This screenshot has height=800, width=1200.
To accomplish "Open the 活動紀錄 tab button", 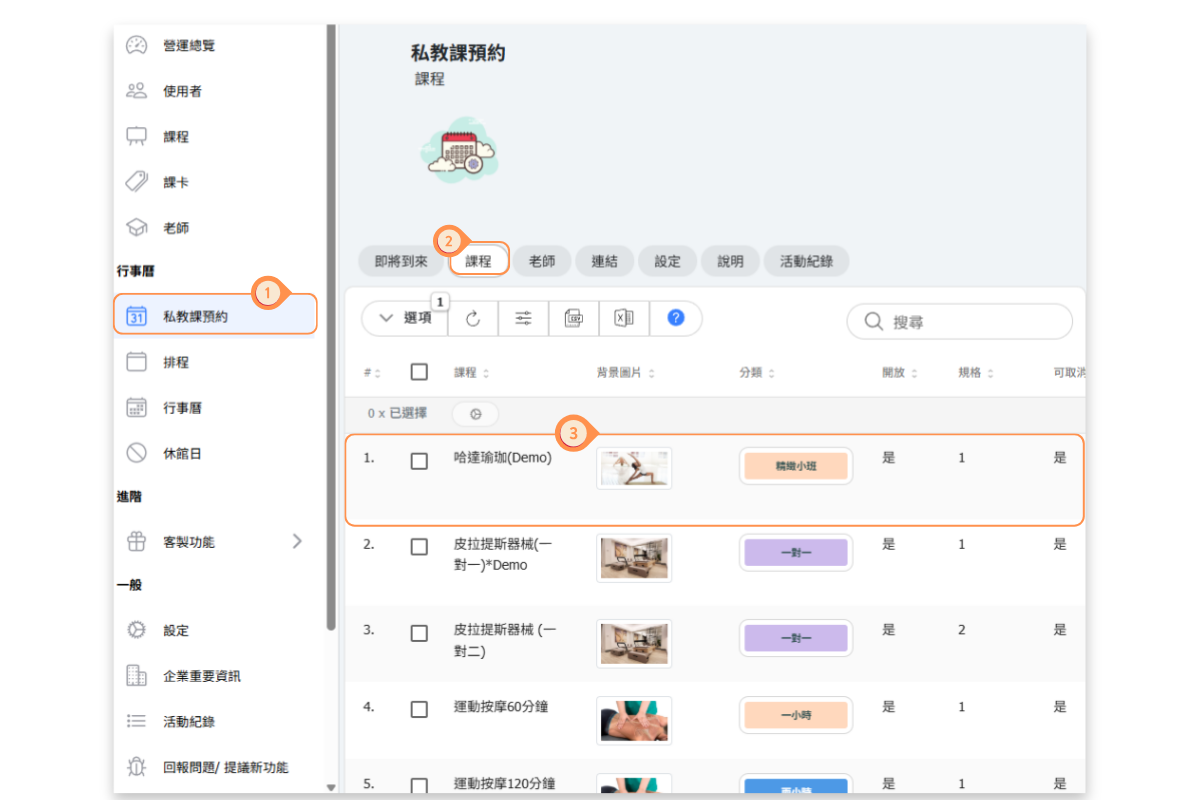I will pos(806,261).
